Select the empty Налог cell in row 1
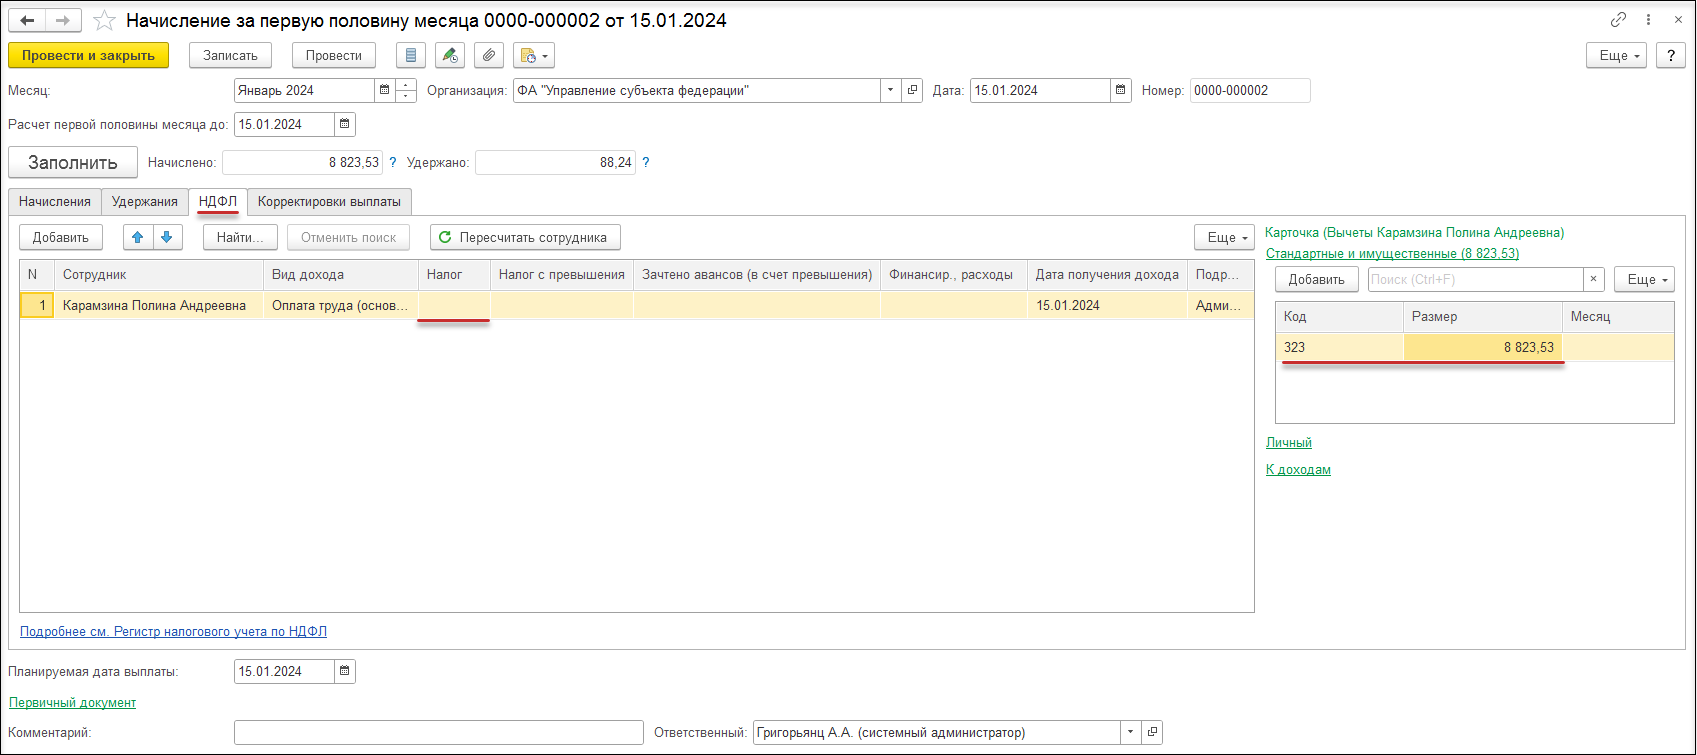 coord(454,305)
